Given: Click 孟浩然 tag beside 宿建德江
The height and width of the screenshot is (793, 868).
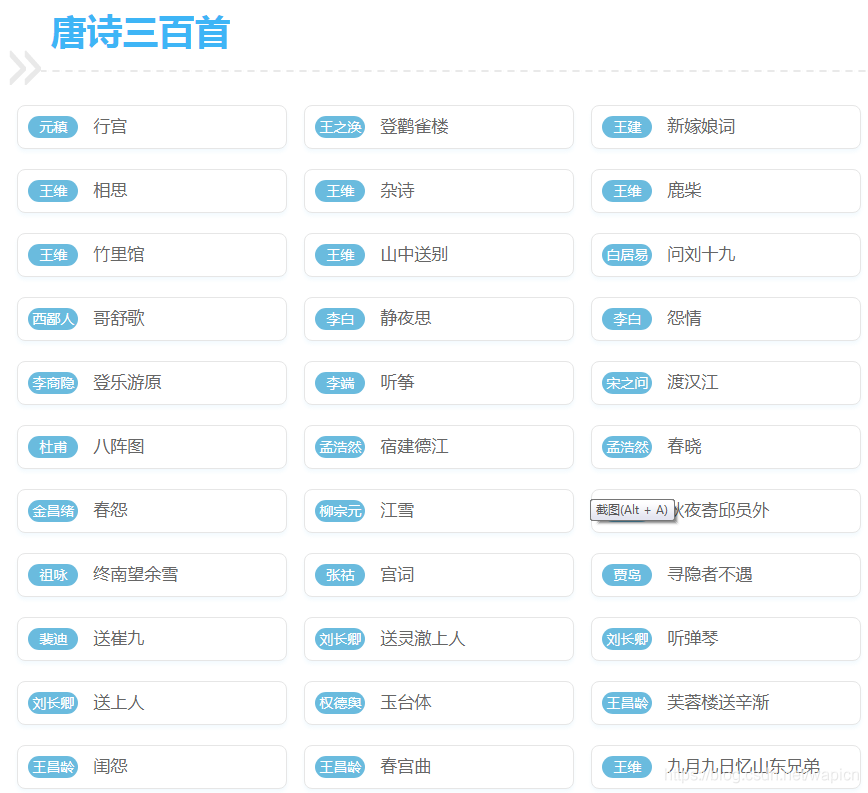Looking at the screenshot, I should [340, 447].
